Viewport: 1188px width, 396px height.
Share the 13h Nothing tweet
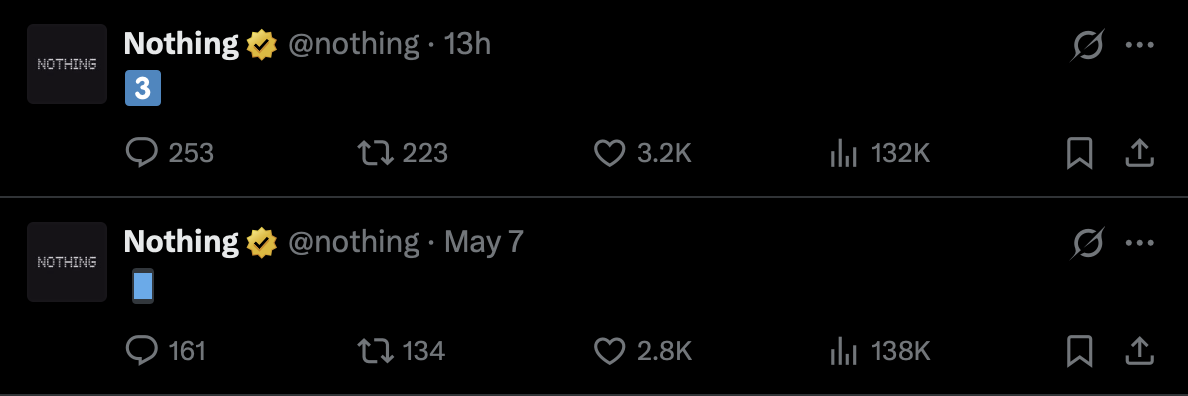1139,154
